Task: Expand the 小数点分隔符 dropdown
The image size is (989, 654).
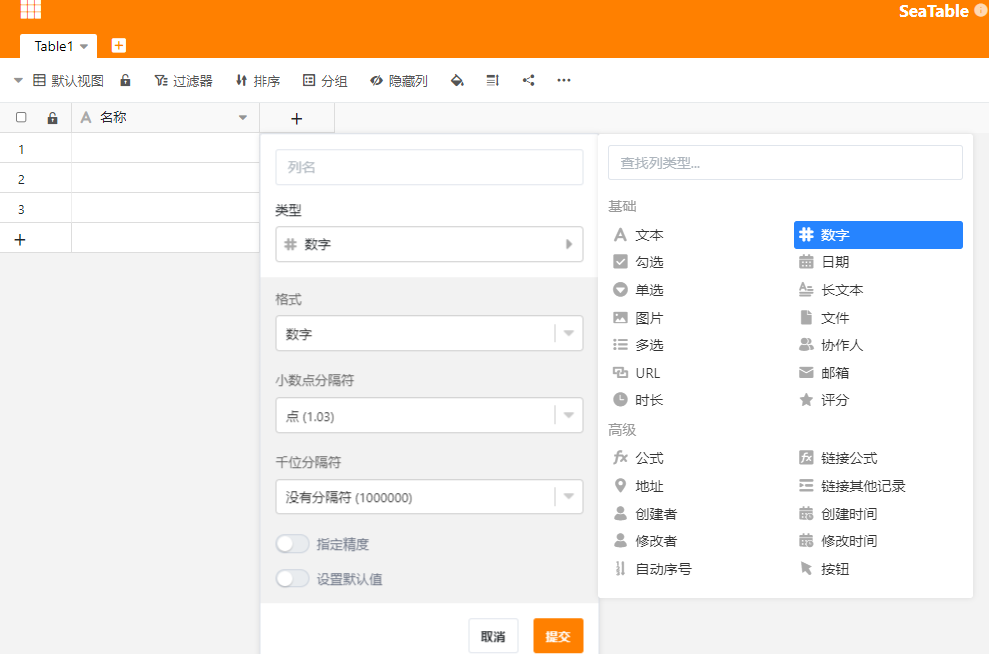Action: coord(429,413)
